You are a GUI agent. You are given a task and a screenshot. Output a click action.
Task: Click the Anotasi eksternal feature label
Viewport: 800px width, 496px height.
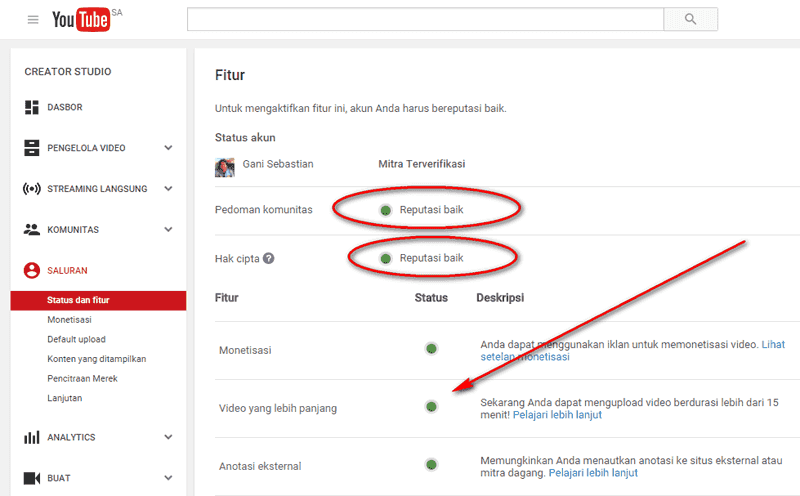260,466
